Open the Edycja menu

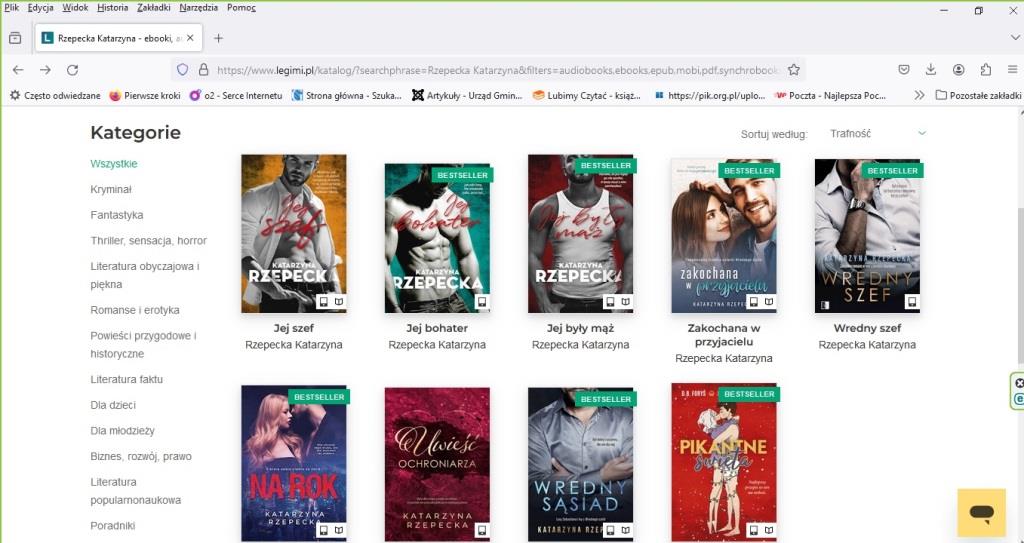point(40,8)
